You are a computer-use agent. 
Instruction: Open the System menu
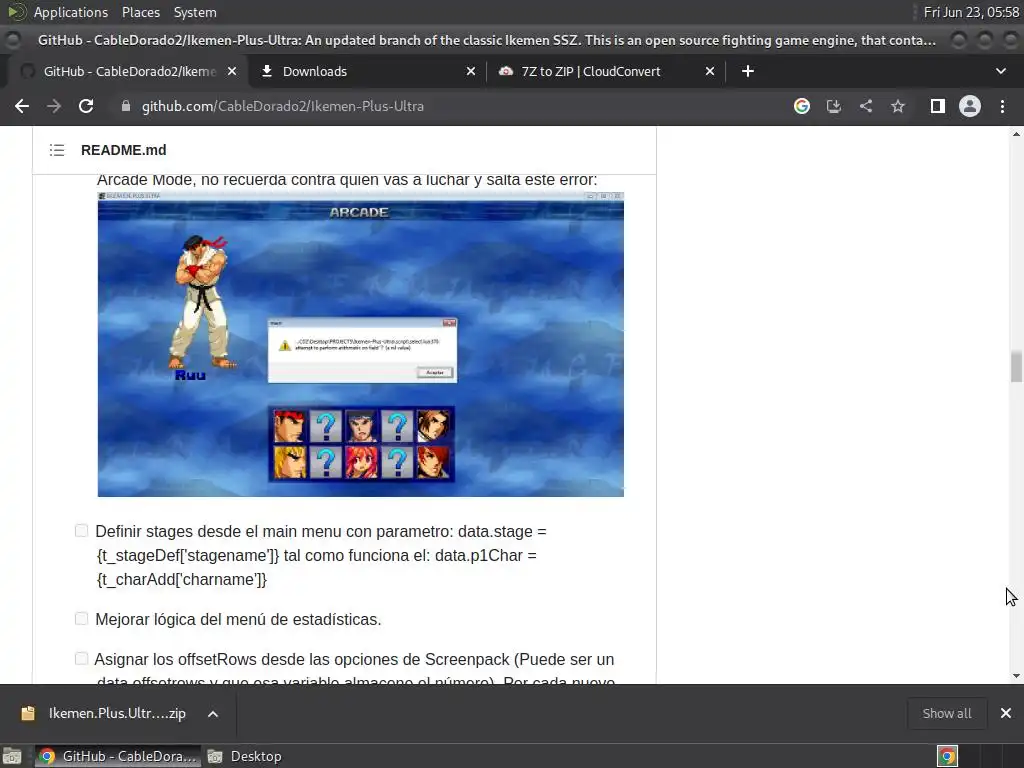[x=195, y=12]
